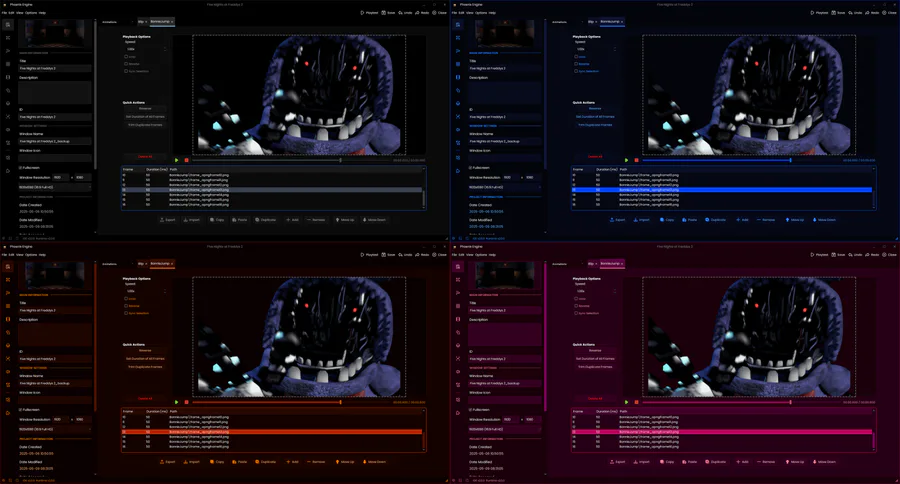Open Speed dropdown in the blue-theme window

(596, 49)
